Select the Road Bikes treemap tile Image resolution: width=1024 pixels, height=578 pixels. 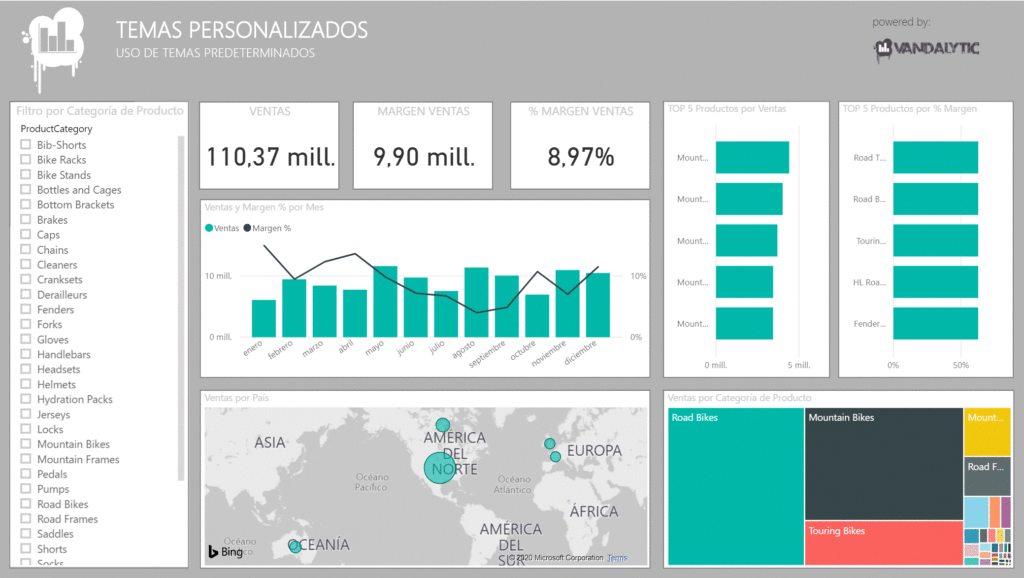coord(735,486)
